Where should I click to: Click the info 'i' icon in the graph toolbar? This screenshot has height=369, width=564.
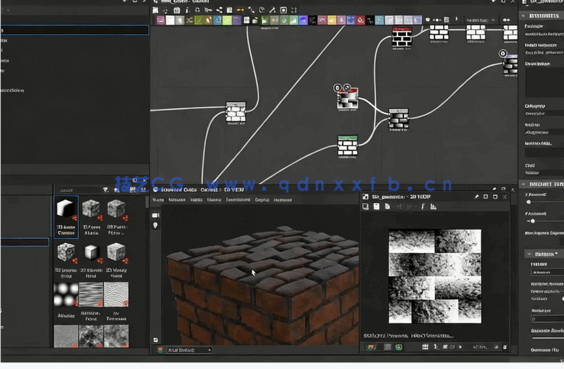click(x=187, y=10)
